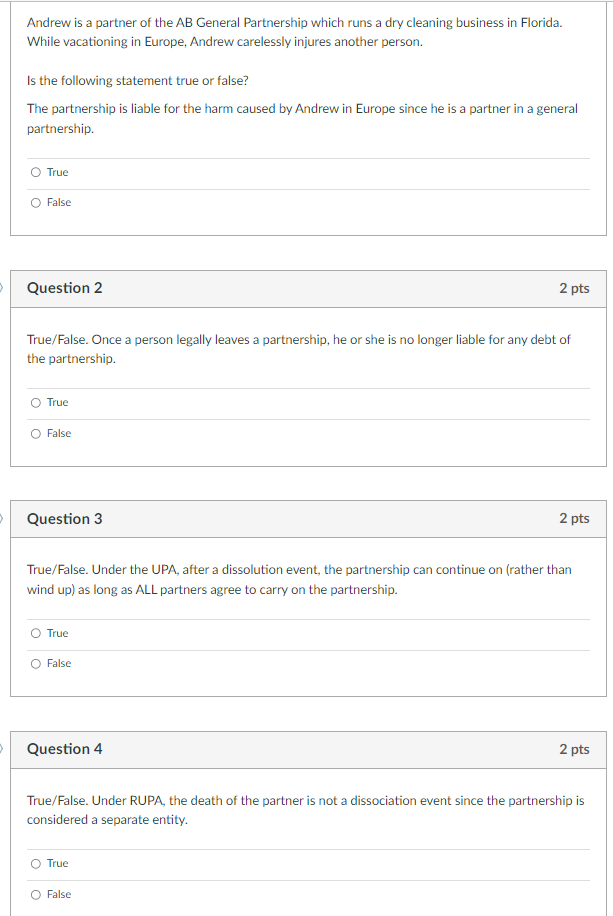Select False for Question 3
Image resolution: width=613 pixels, height=916 pixels.
coord(35,663)
